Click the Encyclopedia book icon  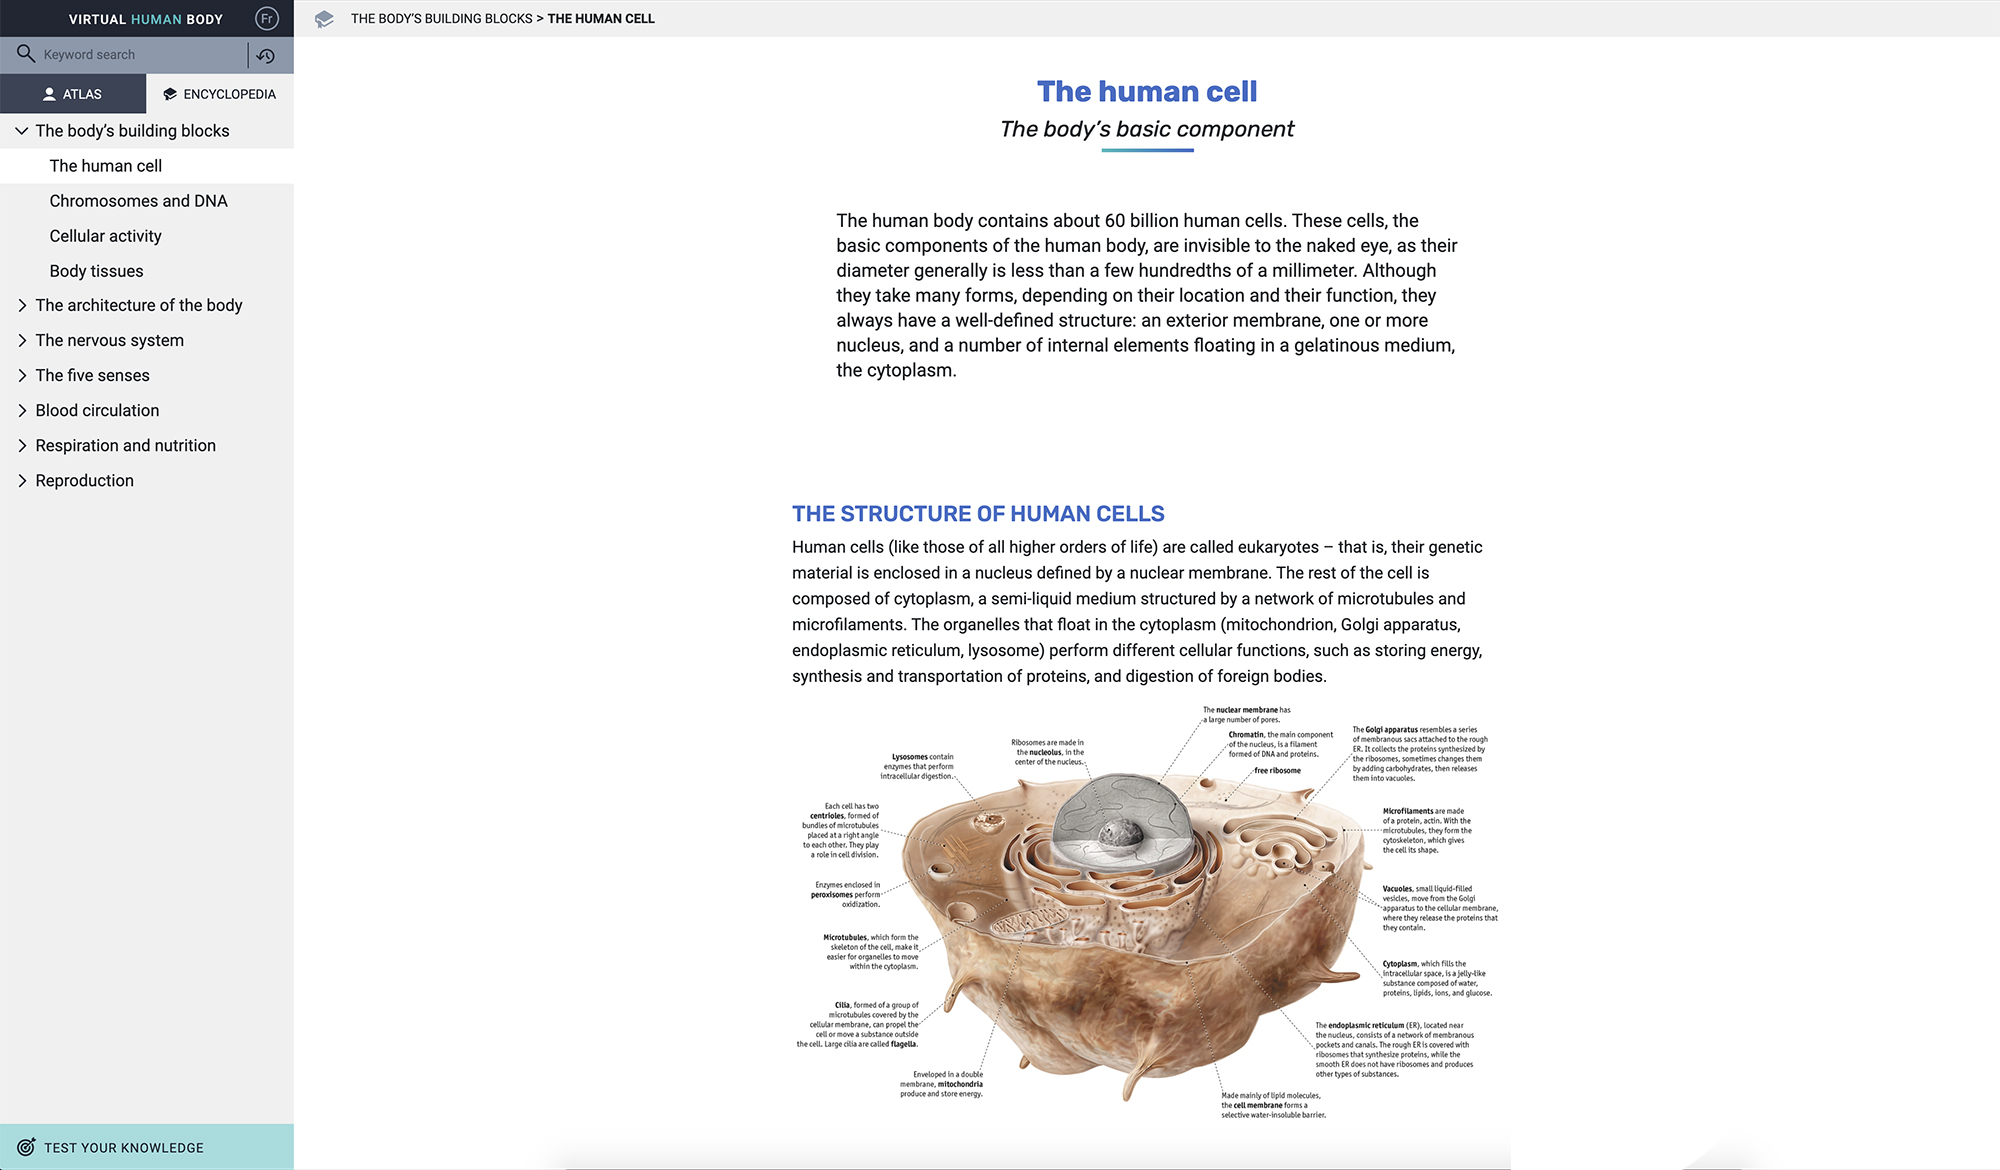tap(169, 93)
